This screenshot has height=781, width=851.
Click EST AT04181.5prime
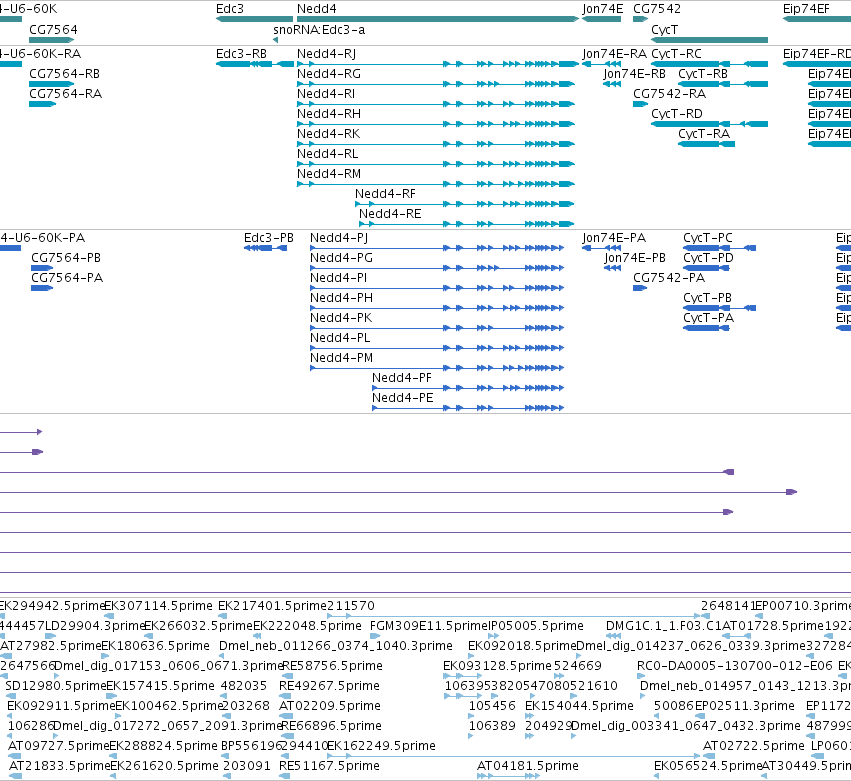(528, 766)
